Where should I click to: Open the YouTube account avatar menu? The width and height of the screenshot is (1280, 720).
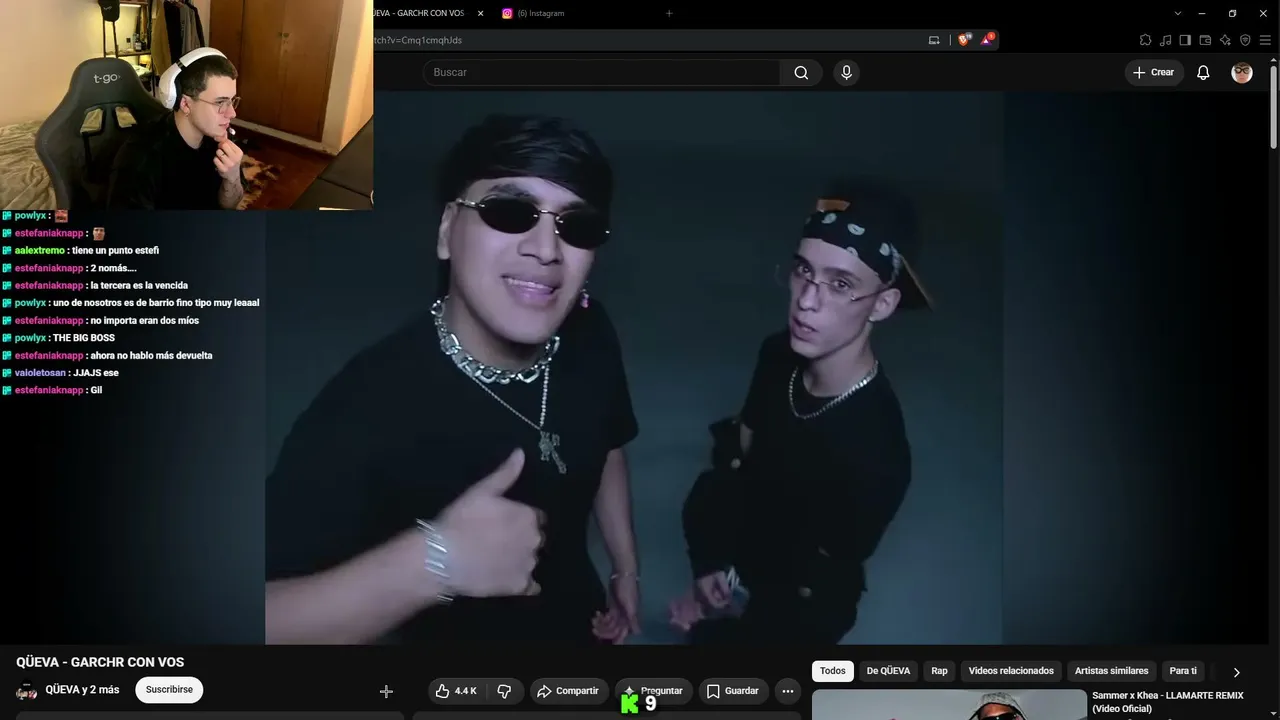tap(1242, 72)
